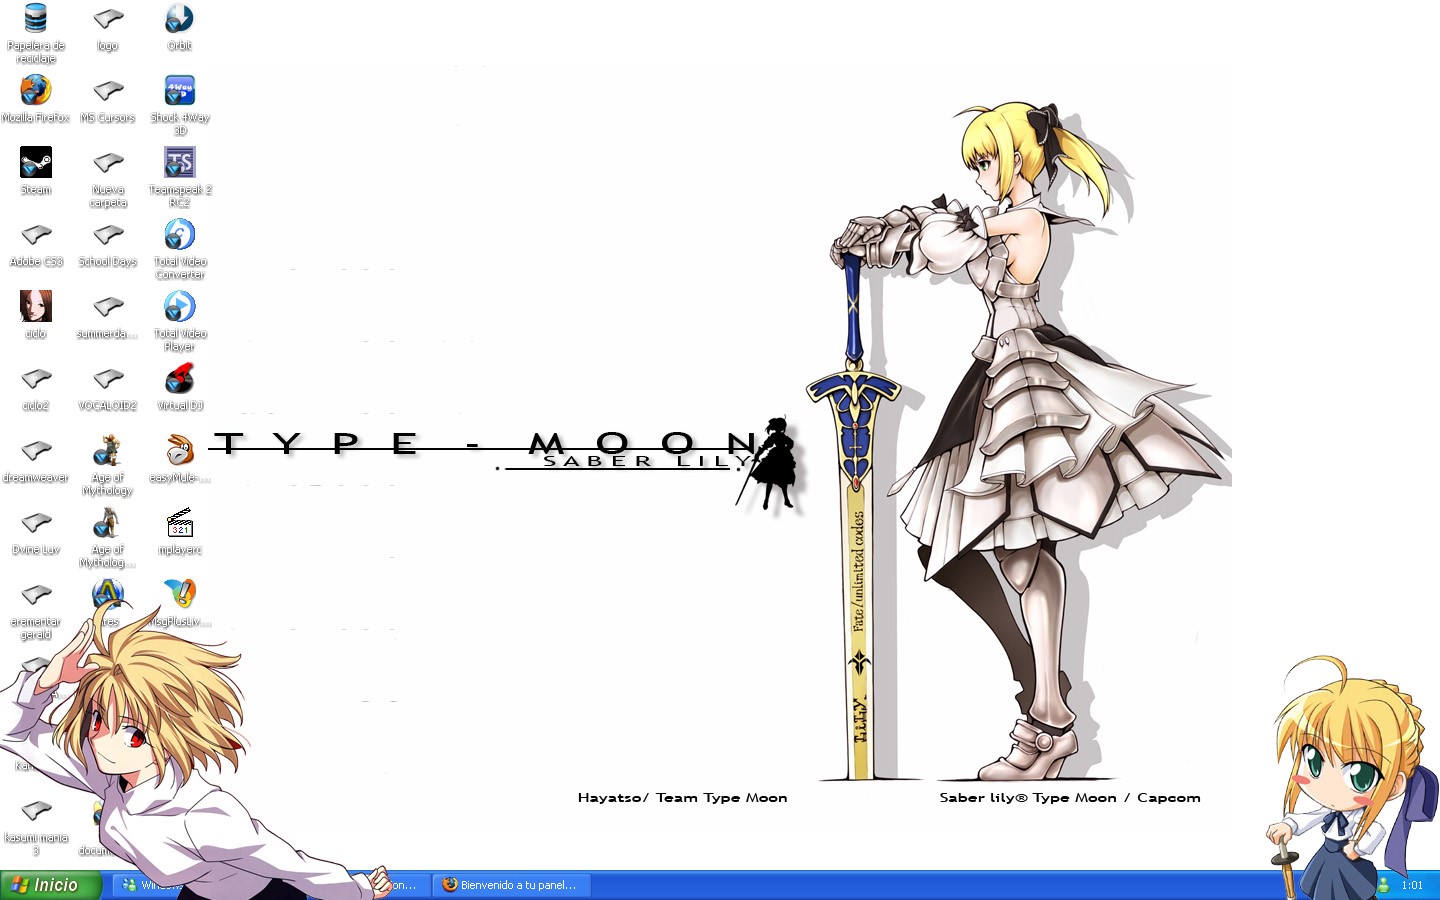Viewport: 1440px width, 900px height.
Task: Launch Total Video Converter shortcut
Action: [180, 249]
